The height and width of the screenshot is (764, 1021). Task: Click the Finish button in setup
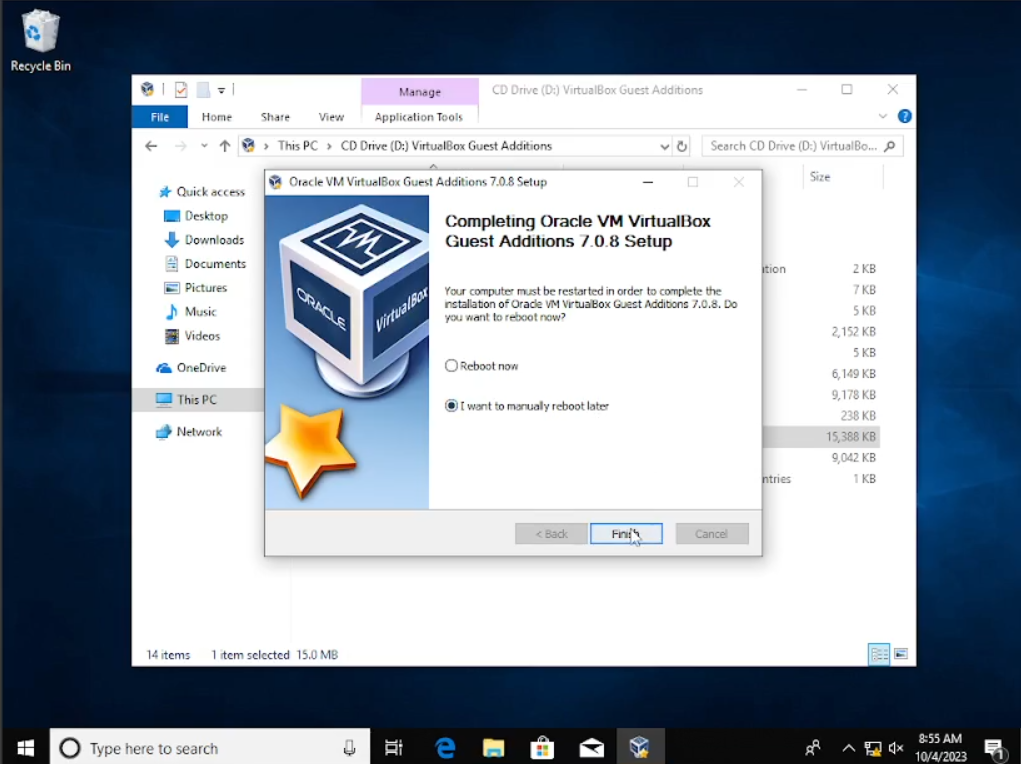pos(626,534)
